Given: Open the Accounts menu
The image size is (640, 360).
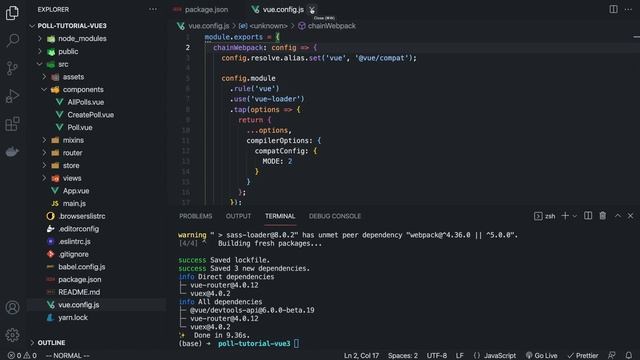Looking at the screenshot, I should pos(12,307).
